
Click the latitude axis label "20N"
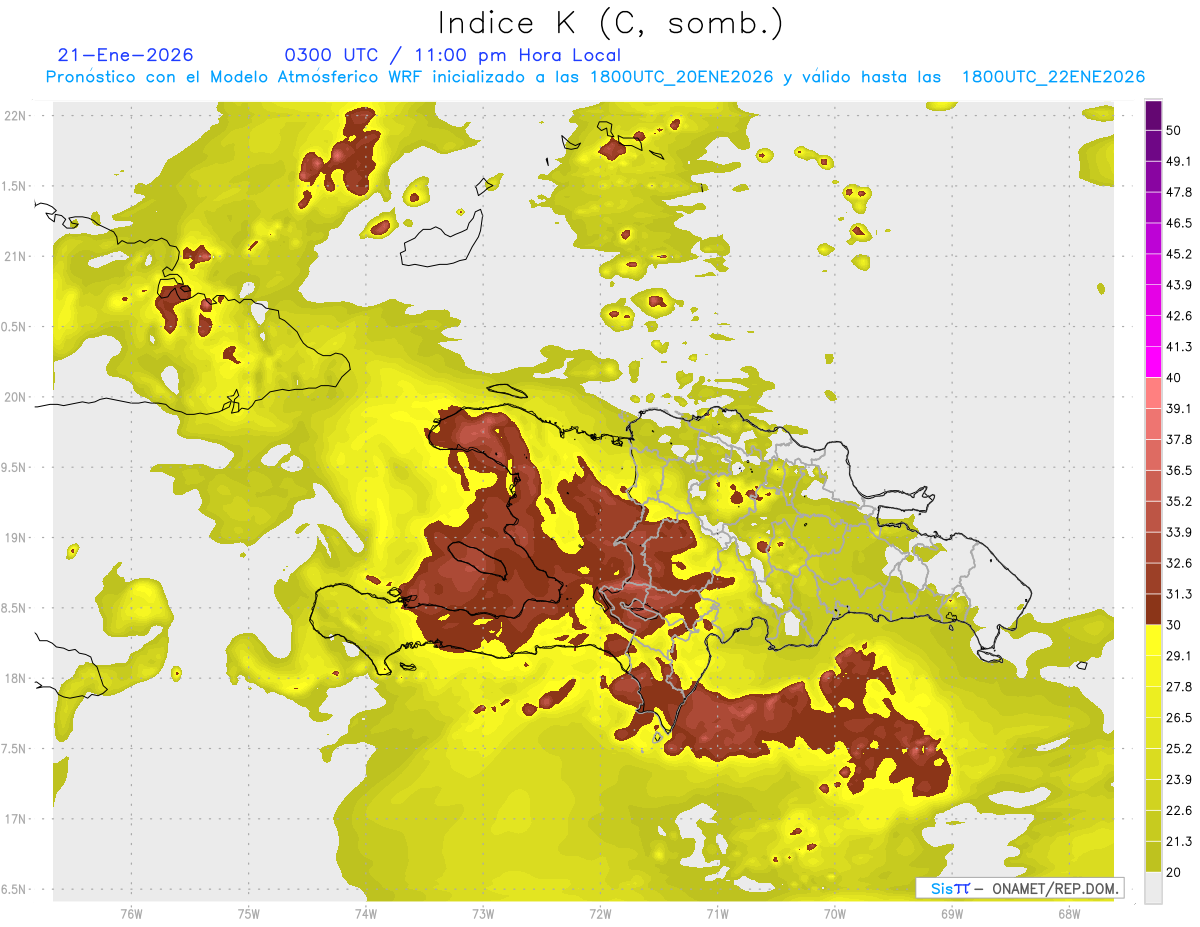(x=15, y=397)
